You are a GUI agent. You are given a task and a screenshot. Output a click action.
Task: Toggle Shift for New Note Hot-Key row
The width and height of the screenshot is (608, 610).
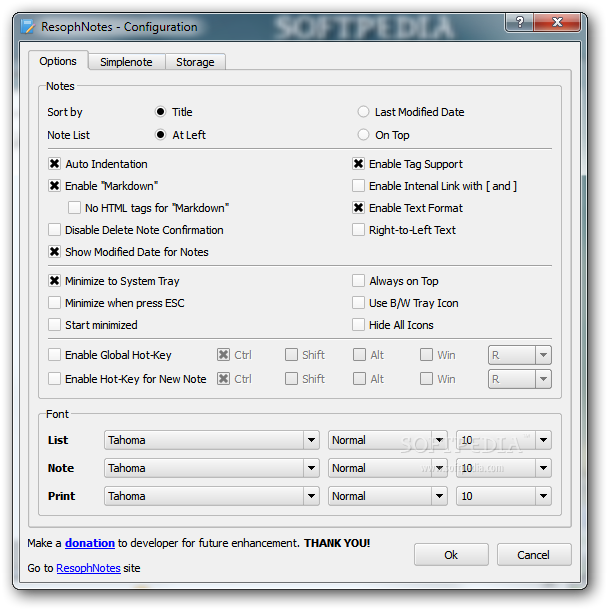click(x=291, y=379)
